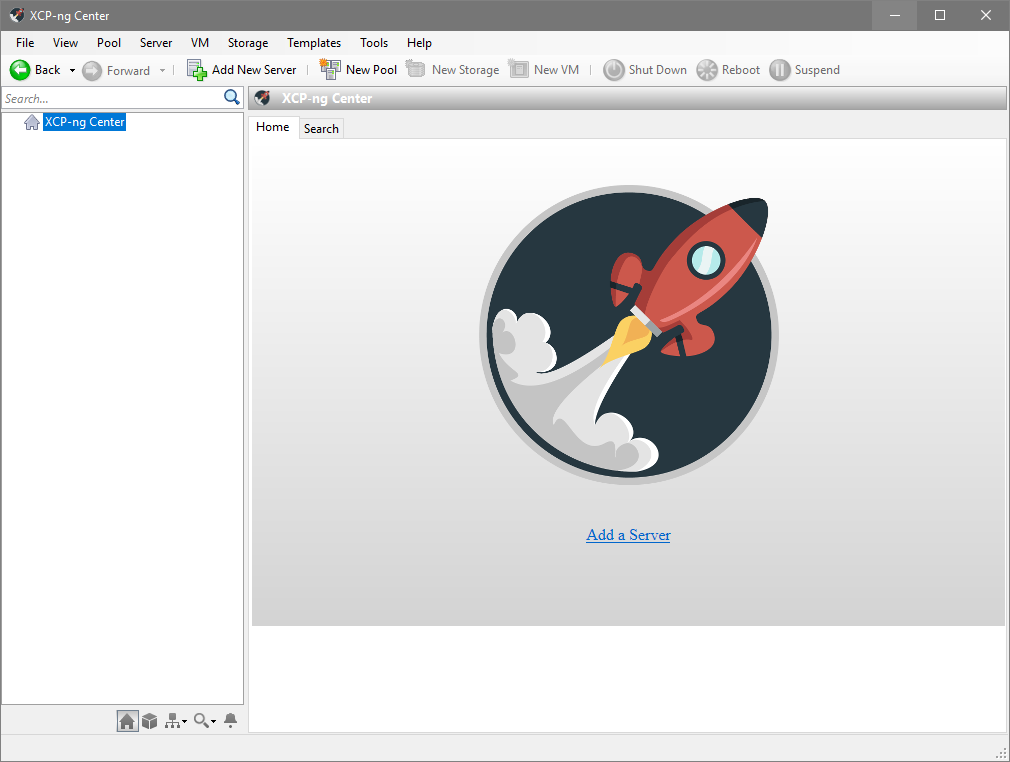Select XCP-ng Center tree node

click(x=84, y=122)
